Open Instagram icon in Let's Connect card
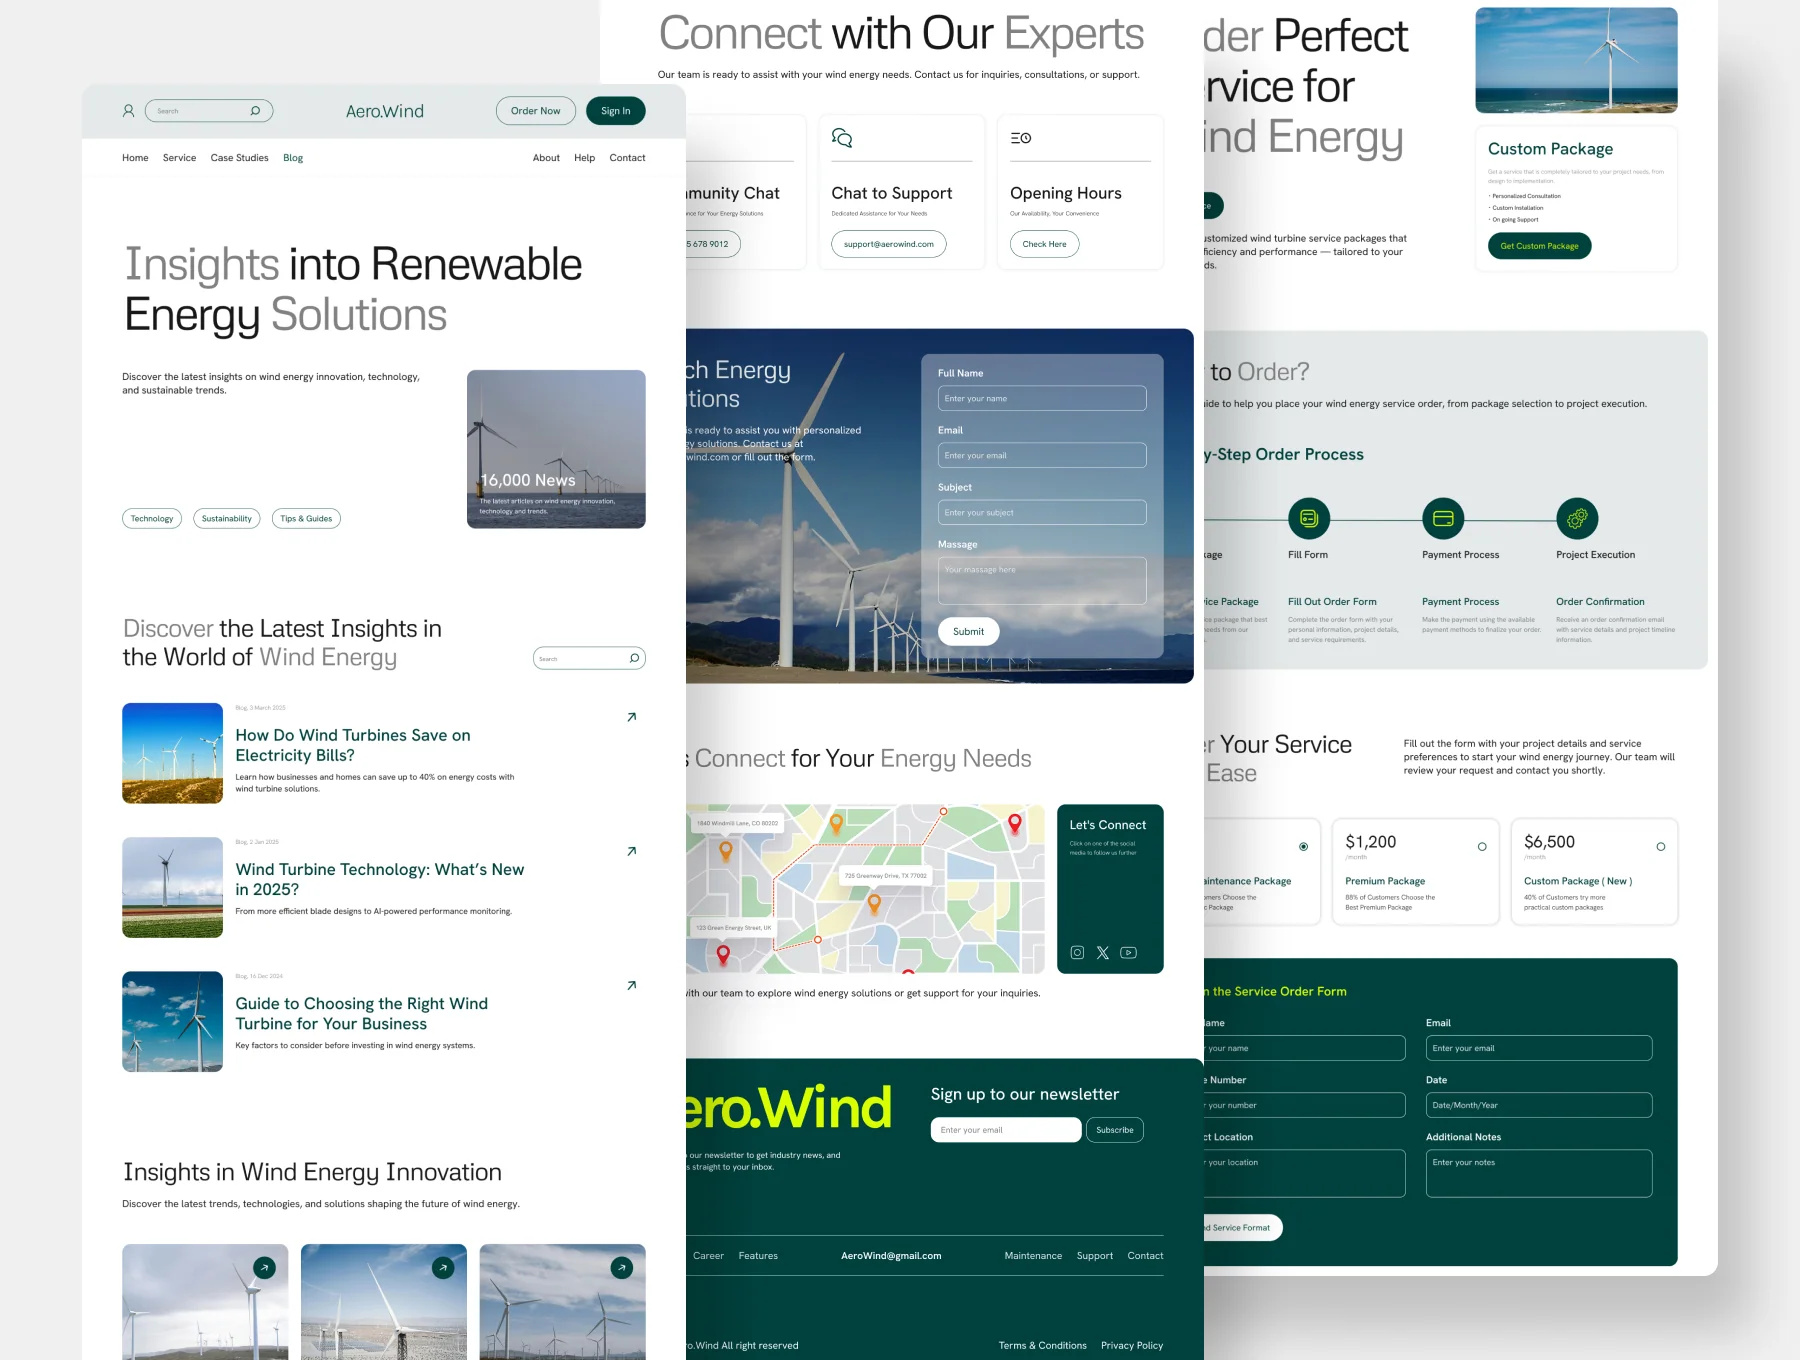Viewport: 1800px width, 1360px height. pos(1077,952)
